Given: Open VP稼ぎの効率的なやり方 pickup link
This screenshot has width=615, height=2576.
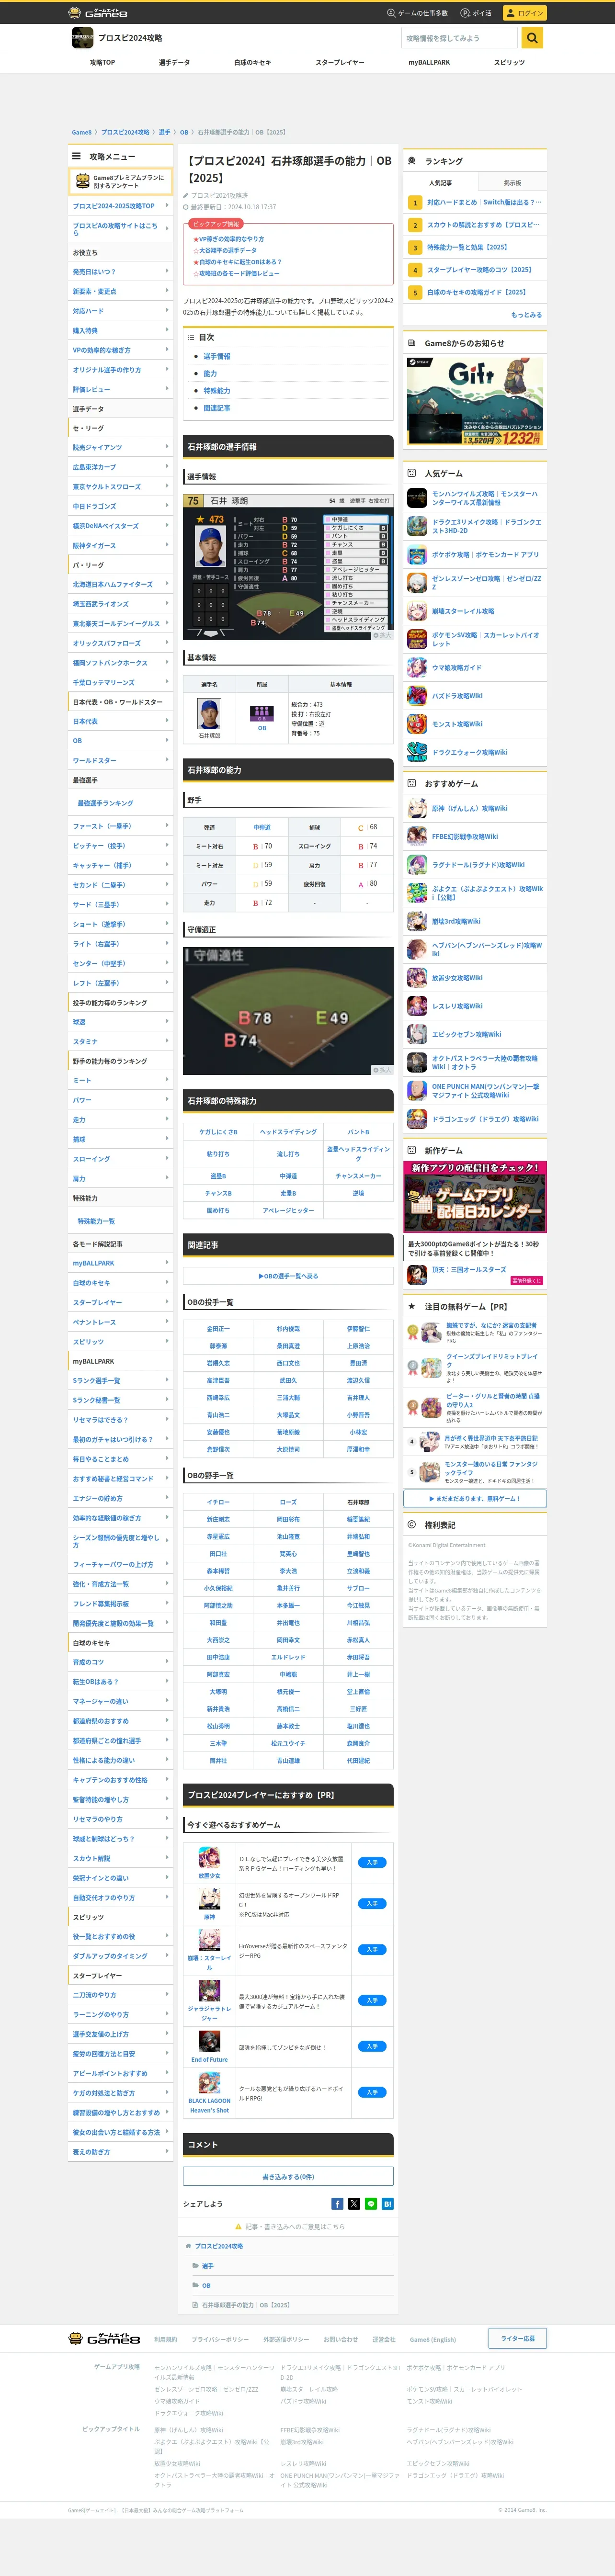Looking at the screenshot, I should click(231, 239).
